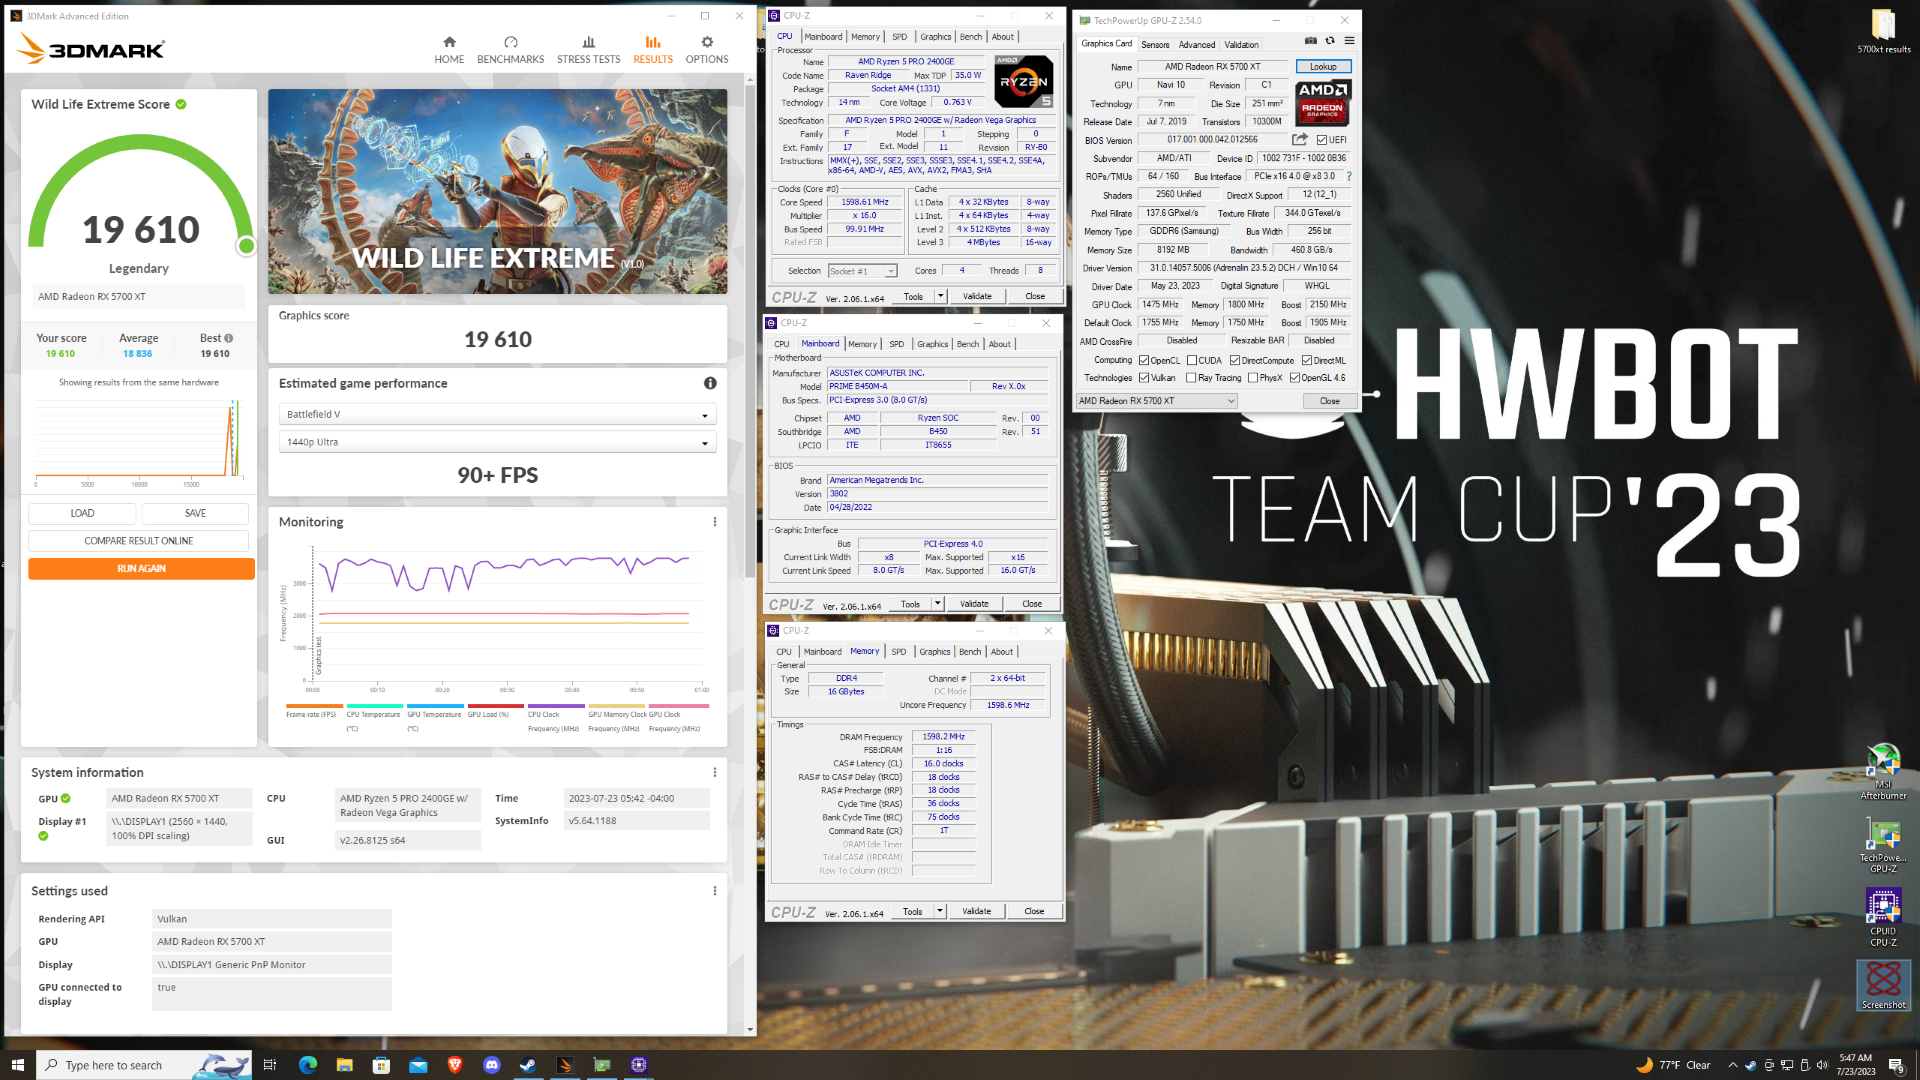Open Discord from taskbar
Screen dimensions: 1920x1080
491,1065
